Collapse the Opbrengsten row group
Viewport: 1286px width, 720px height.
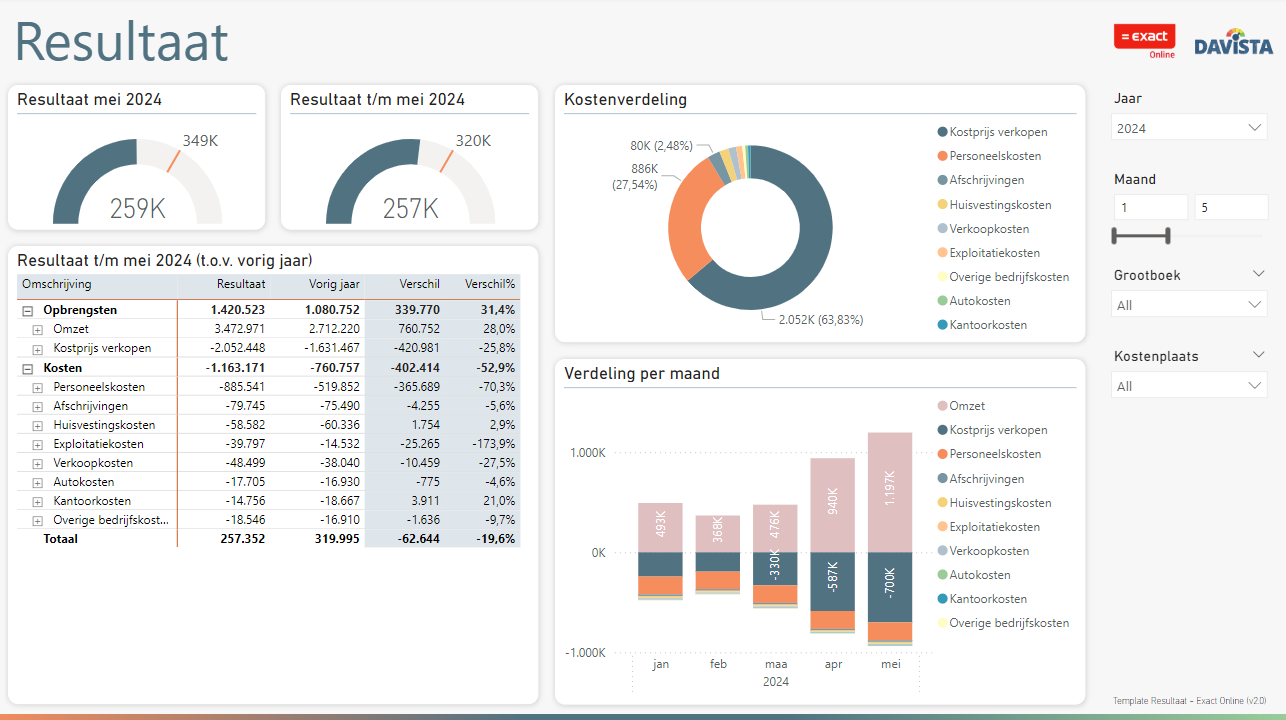(x=27, y=311)
